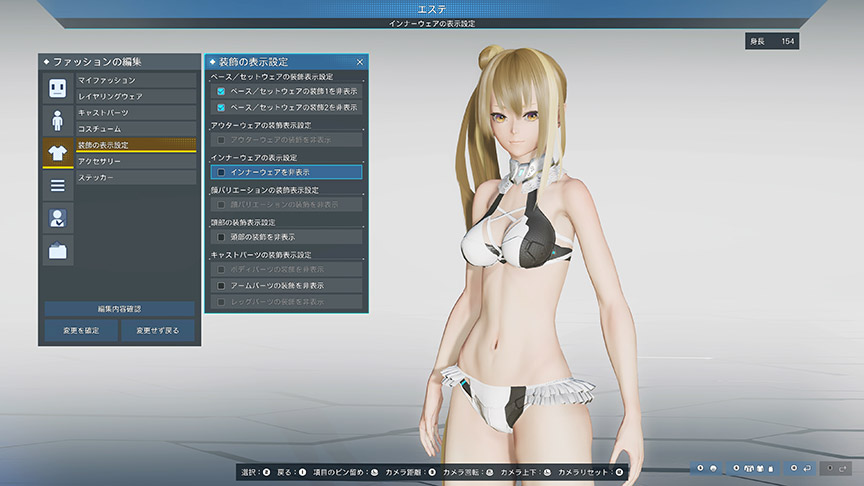Viewport: 864px width, 486px height.
Task: Toggle レッグパーツの装飾を非表示 checkbox
Action: 221,302
